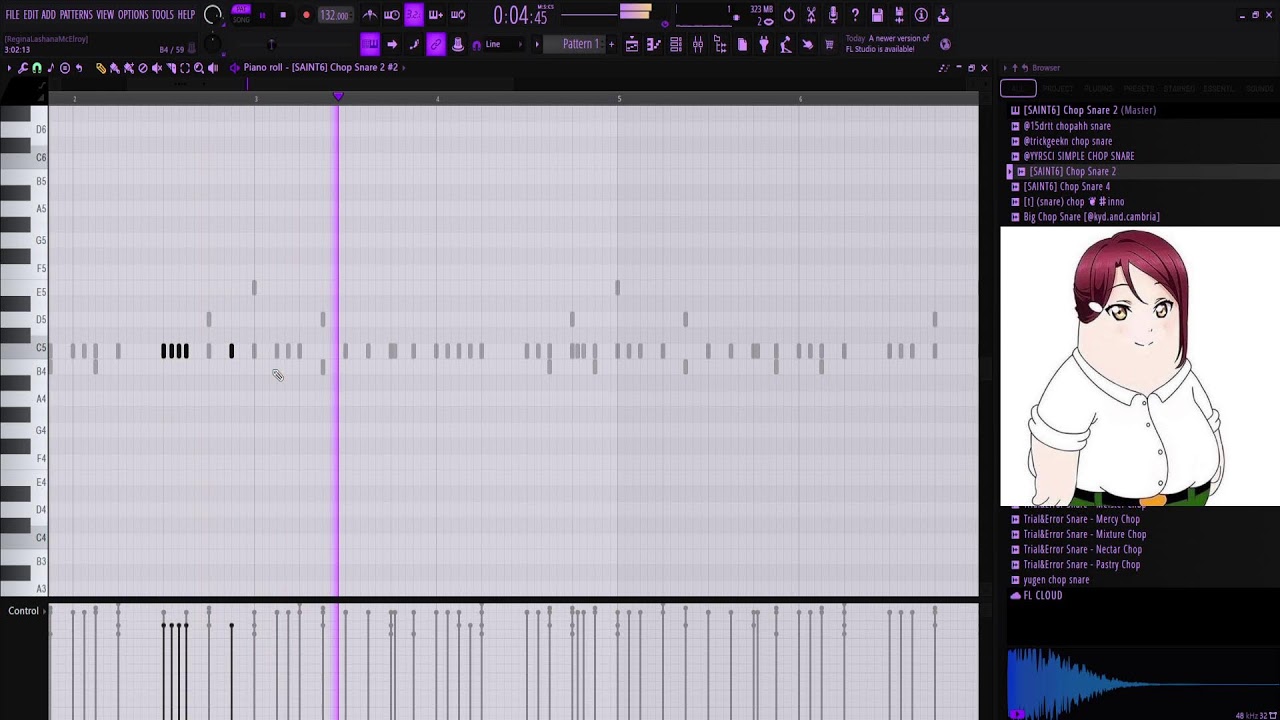This screenshot has height=720, width=1280.
Task: Click the tempo field showing 132.000
Action: click(x=334, y=15)
